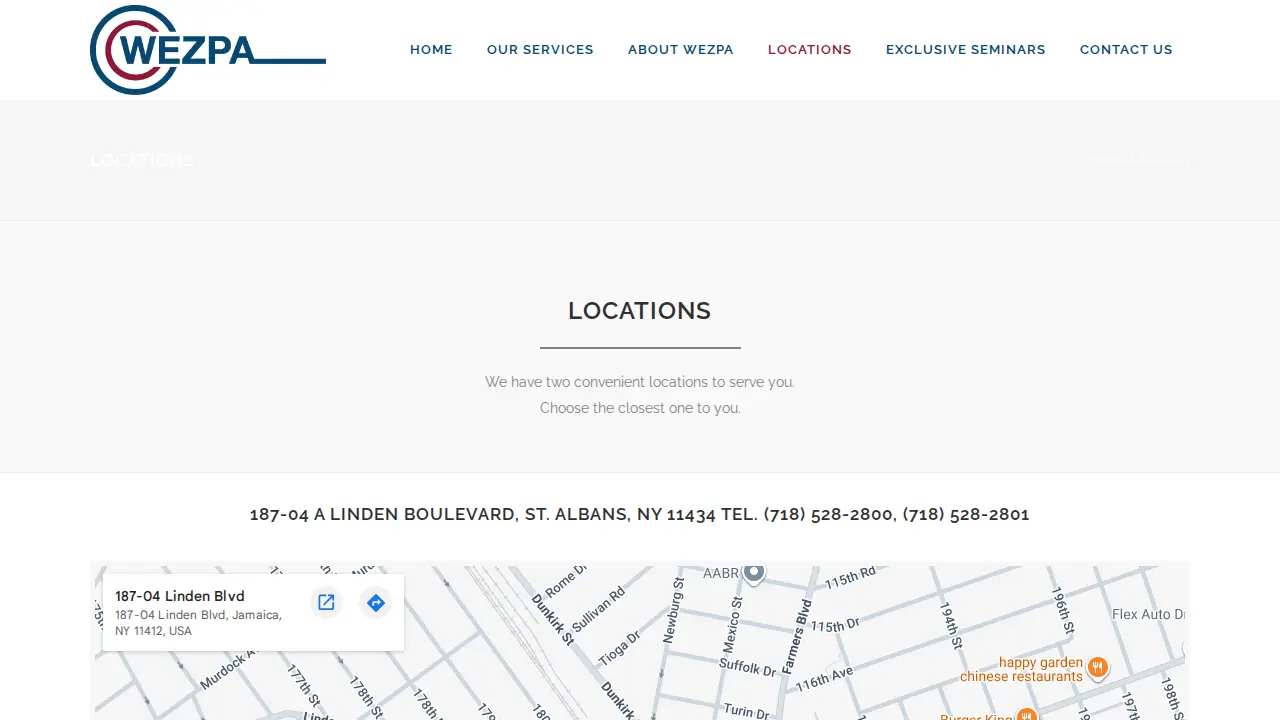1280x720 pixels.
Task: Click 'Jamaica, NY 11412, USA' address text
Action: (198, 623)
